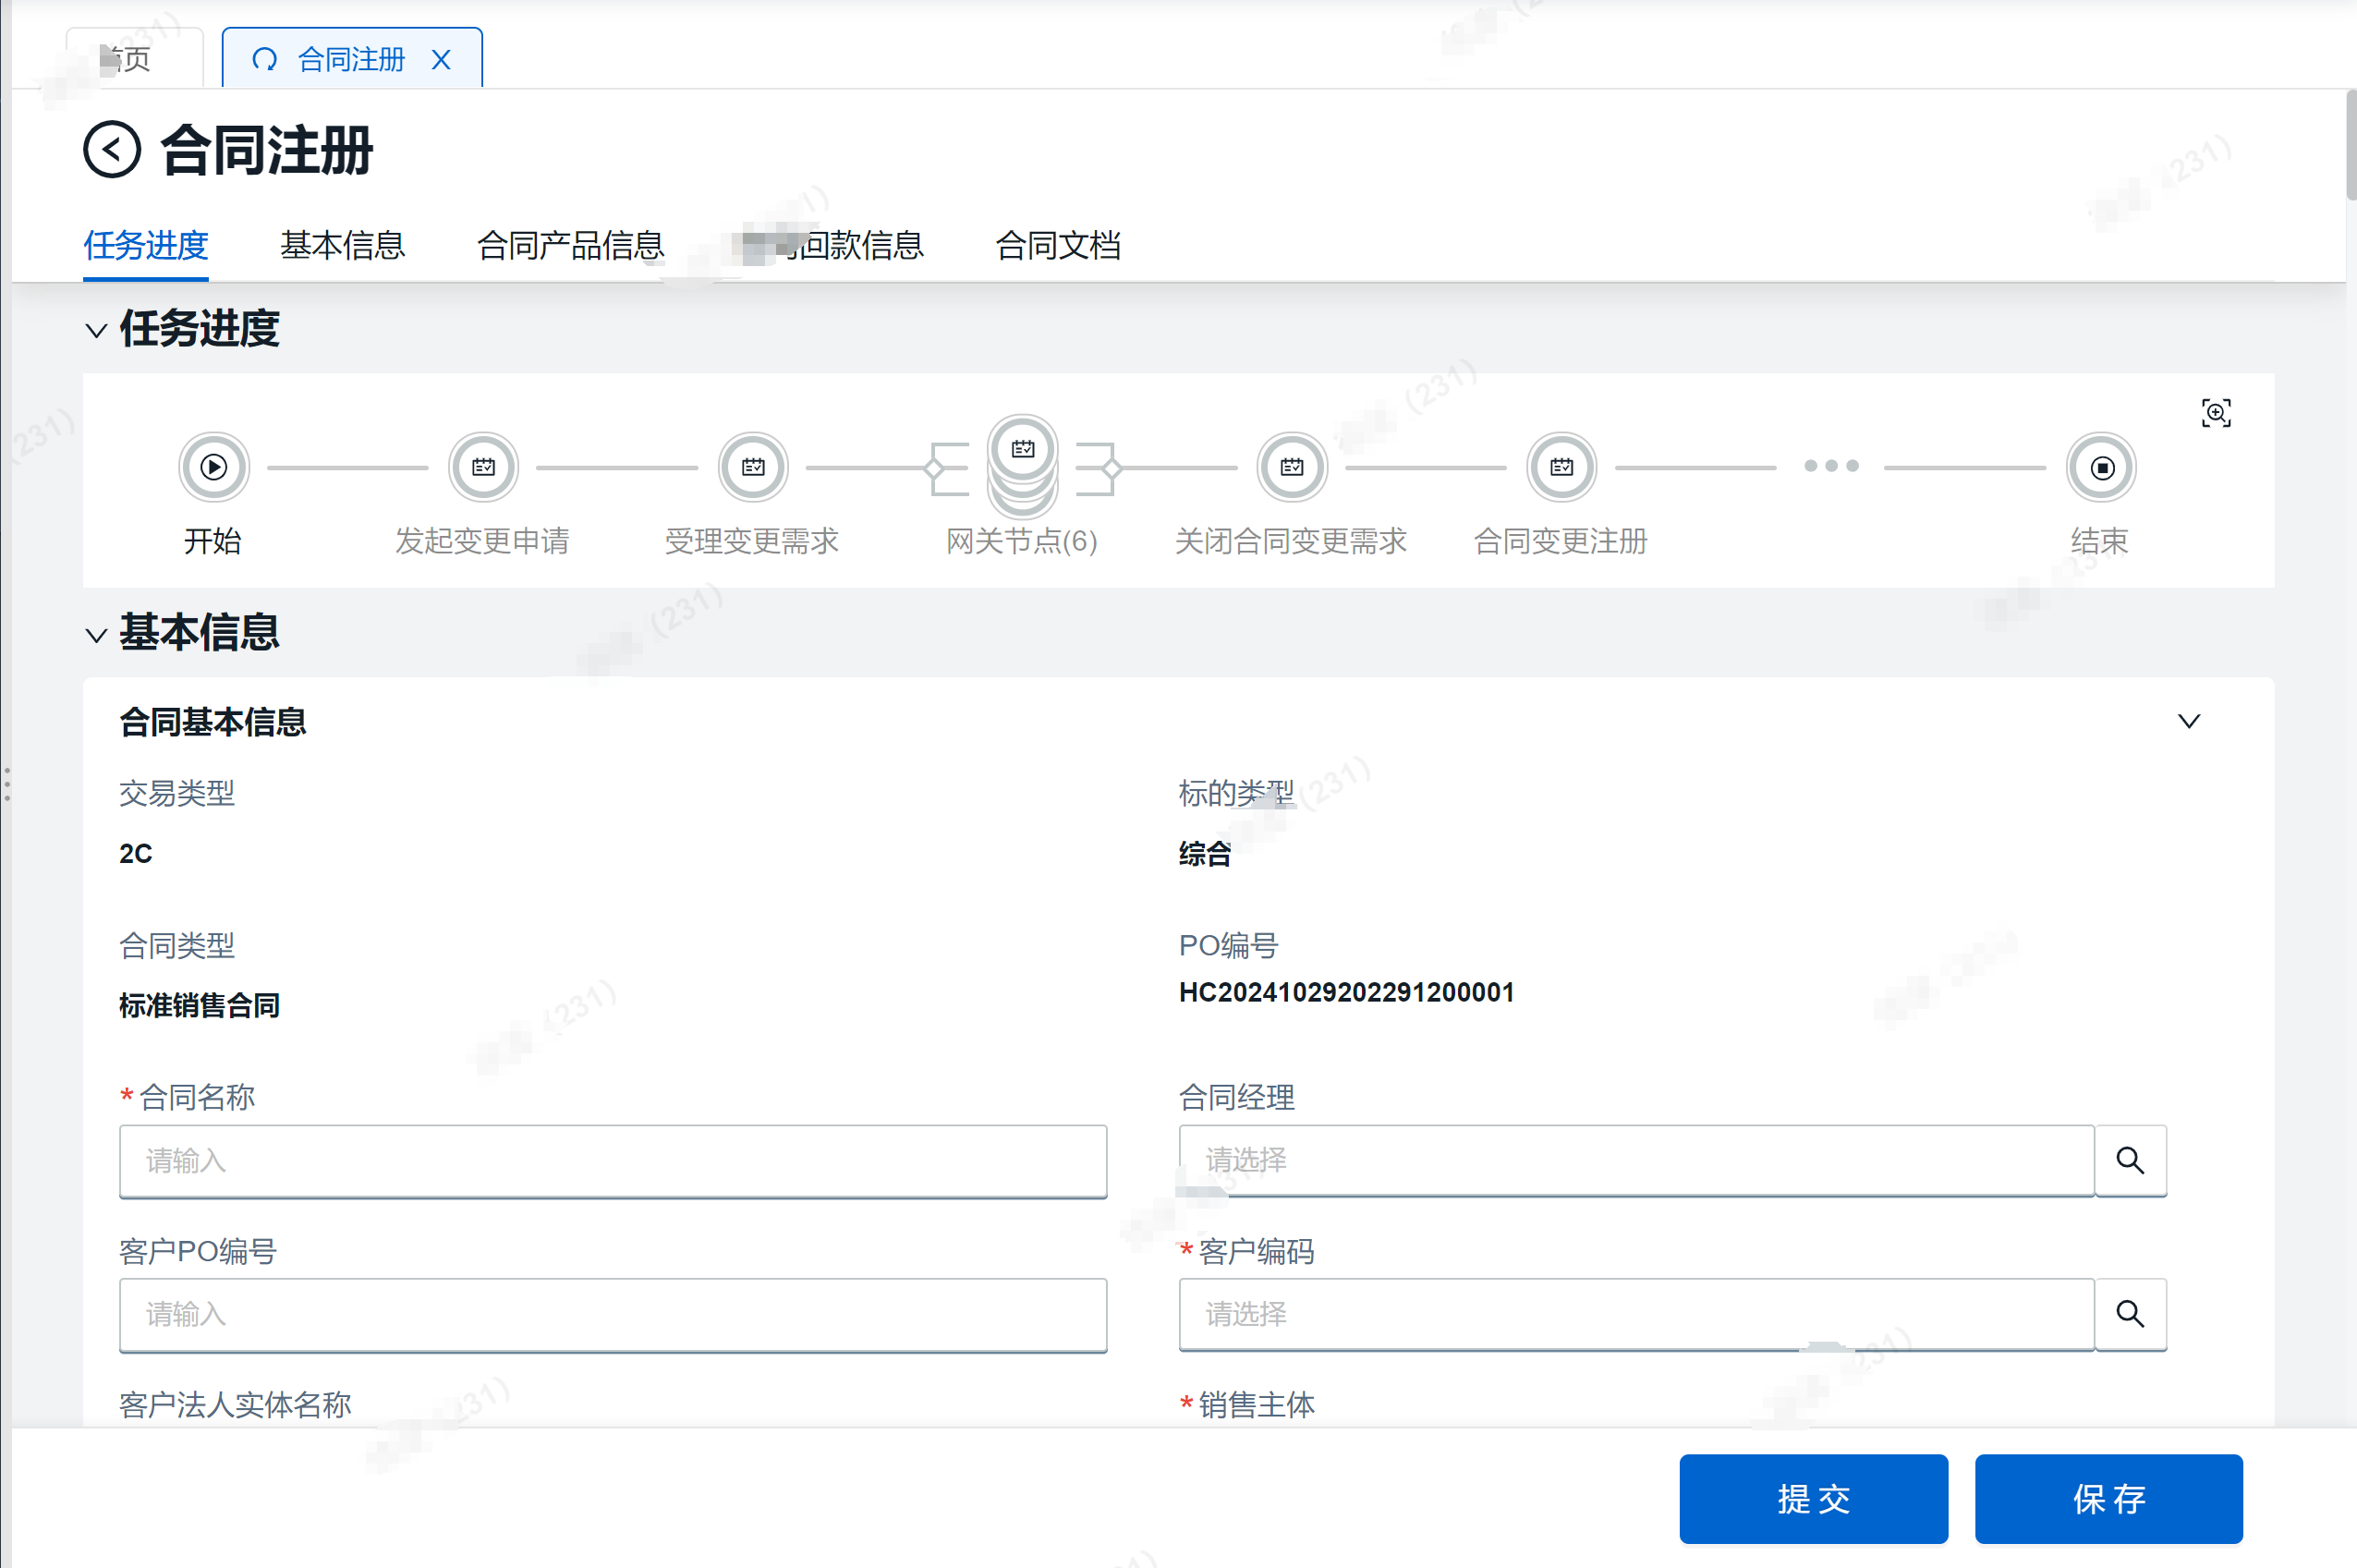Switch to 合同文档 tab
This screenshot has width=2357, height=1568.
[x=1058, y=245]
